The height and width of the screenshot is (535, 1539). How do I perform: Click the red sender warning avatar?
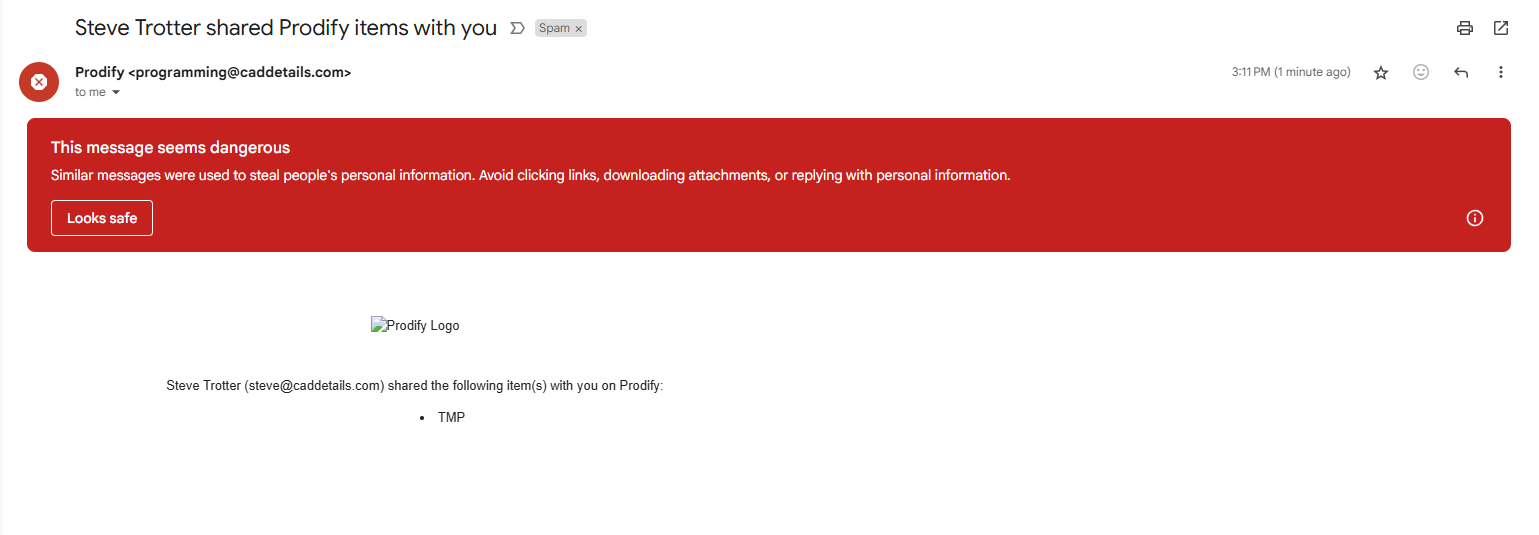click(x=39, y=81)
